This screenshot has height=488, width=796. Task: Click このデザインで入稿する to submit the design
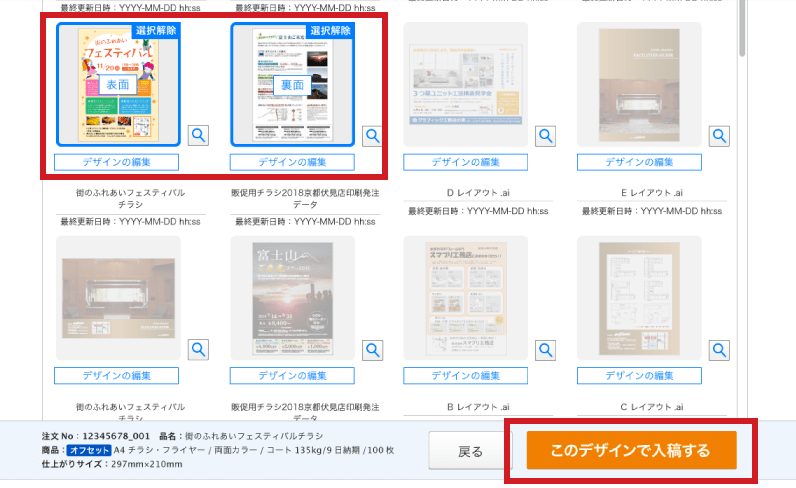coord(631,451)
